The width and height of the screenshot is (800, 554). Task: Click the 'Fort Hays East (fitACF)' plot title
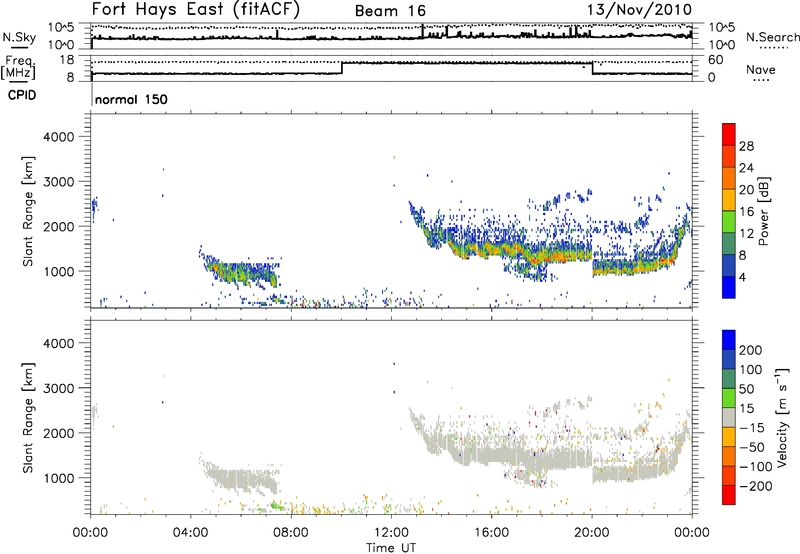tap(196, 10)
